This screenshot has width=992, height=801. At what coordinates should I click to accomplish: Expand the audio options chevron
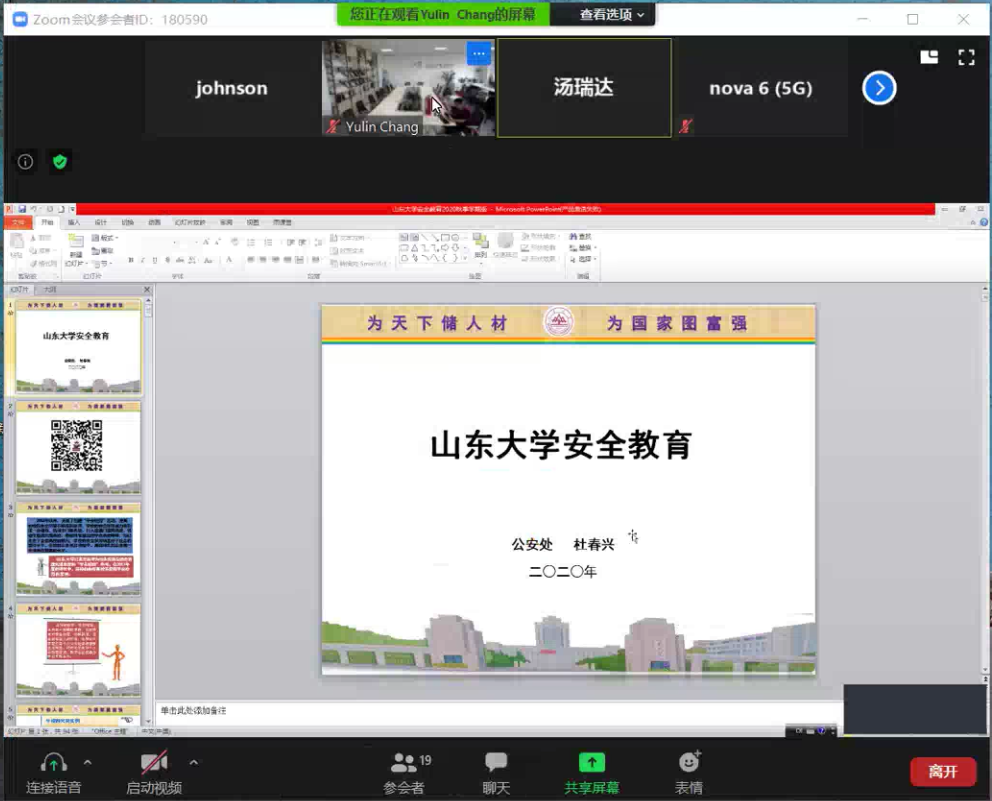[88, 762]
